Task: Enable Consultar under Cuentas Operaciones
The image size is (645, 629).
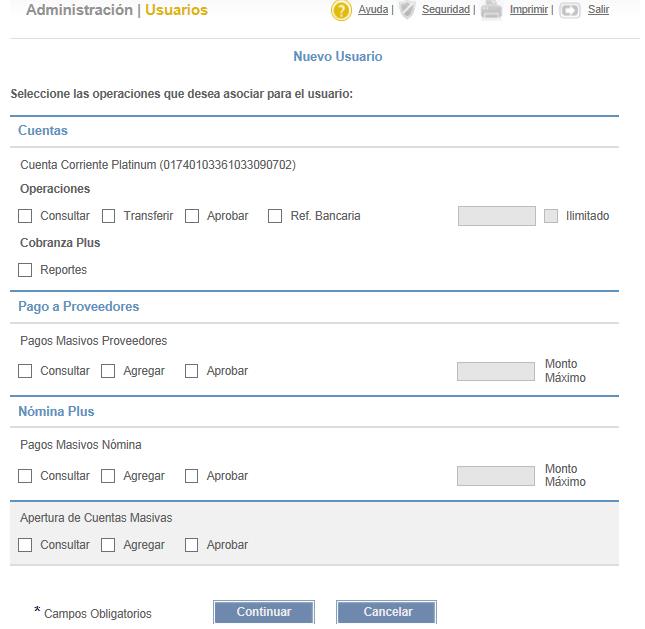Action: coord(25,217)
